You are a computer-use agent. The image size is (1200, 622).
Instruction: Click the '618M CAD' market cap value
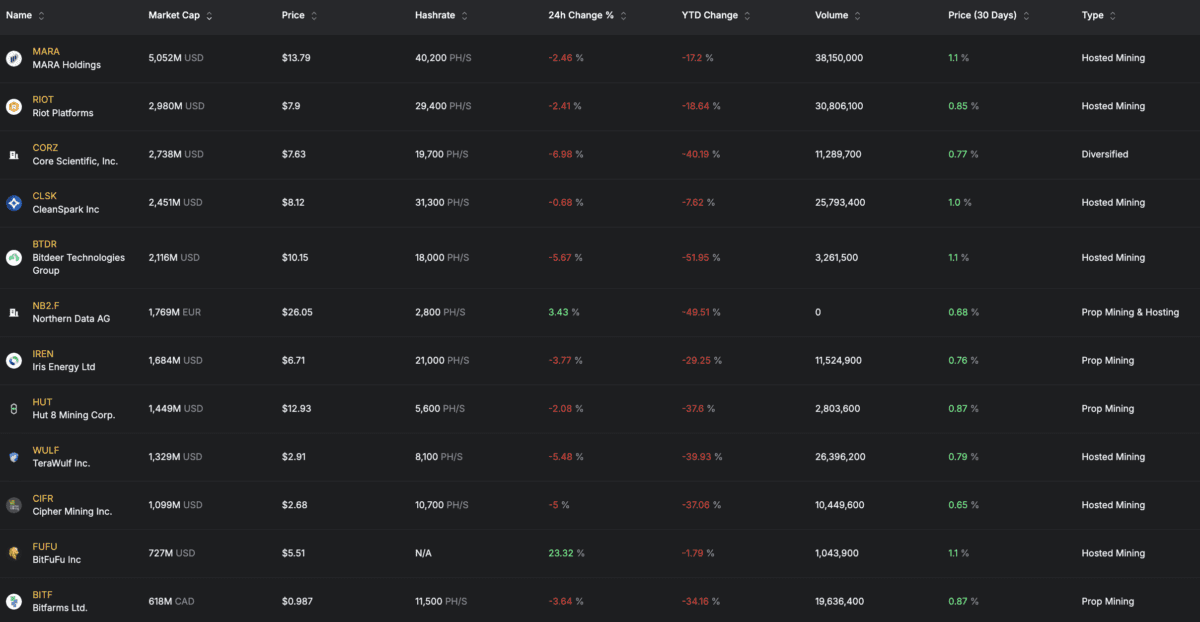(x=171, y=602)
